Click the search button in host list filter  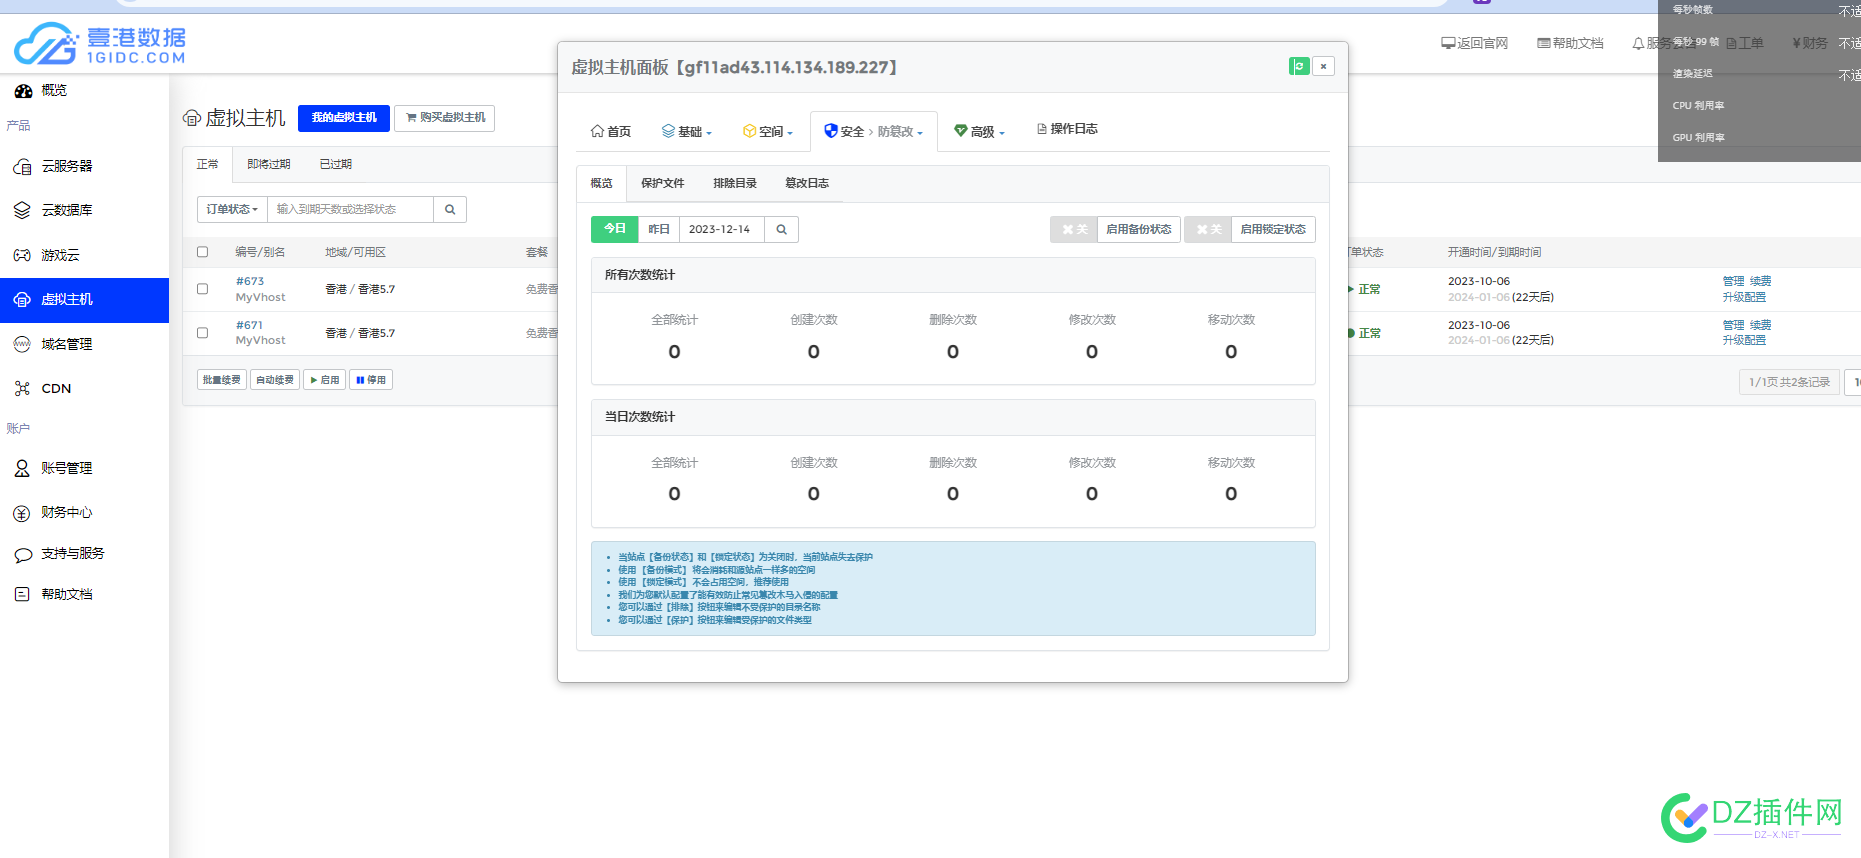[450, 209]
